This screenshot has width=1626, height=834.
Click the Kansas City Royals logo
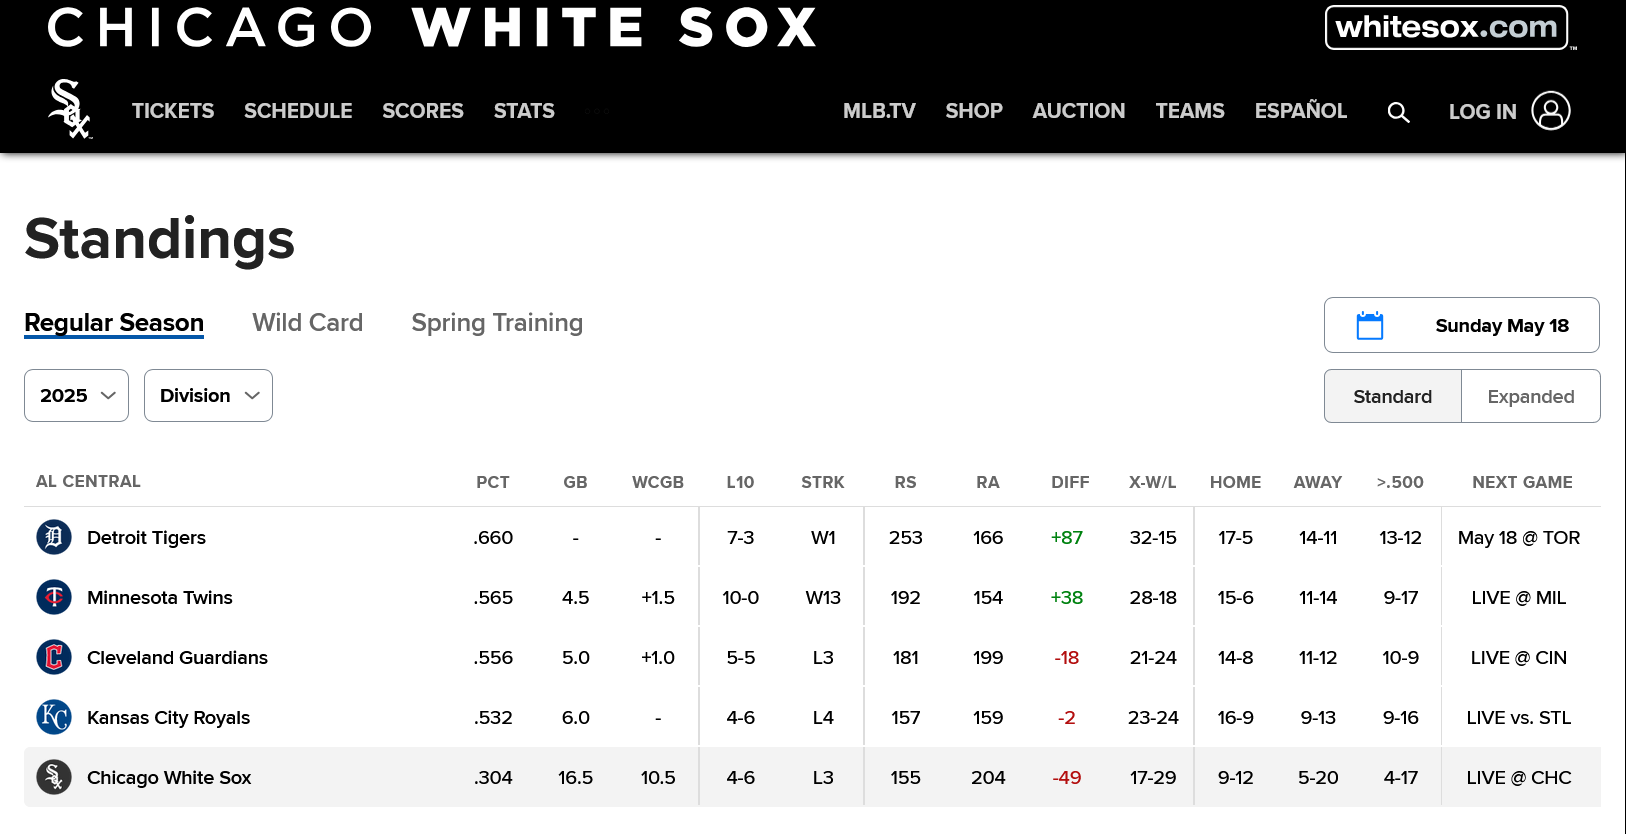click(54, 717)
